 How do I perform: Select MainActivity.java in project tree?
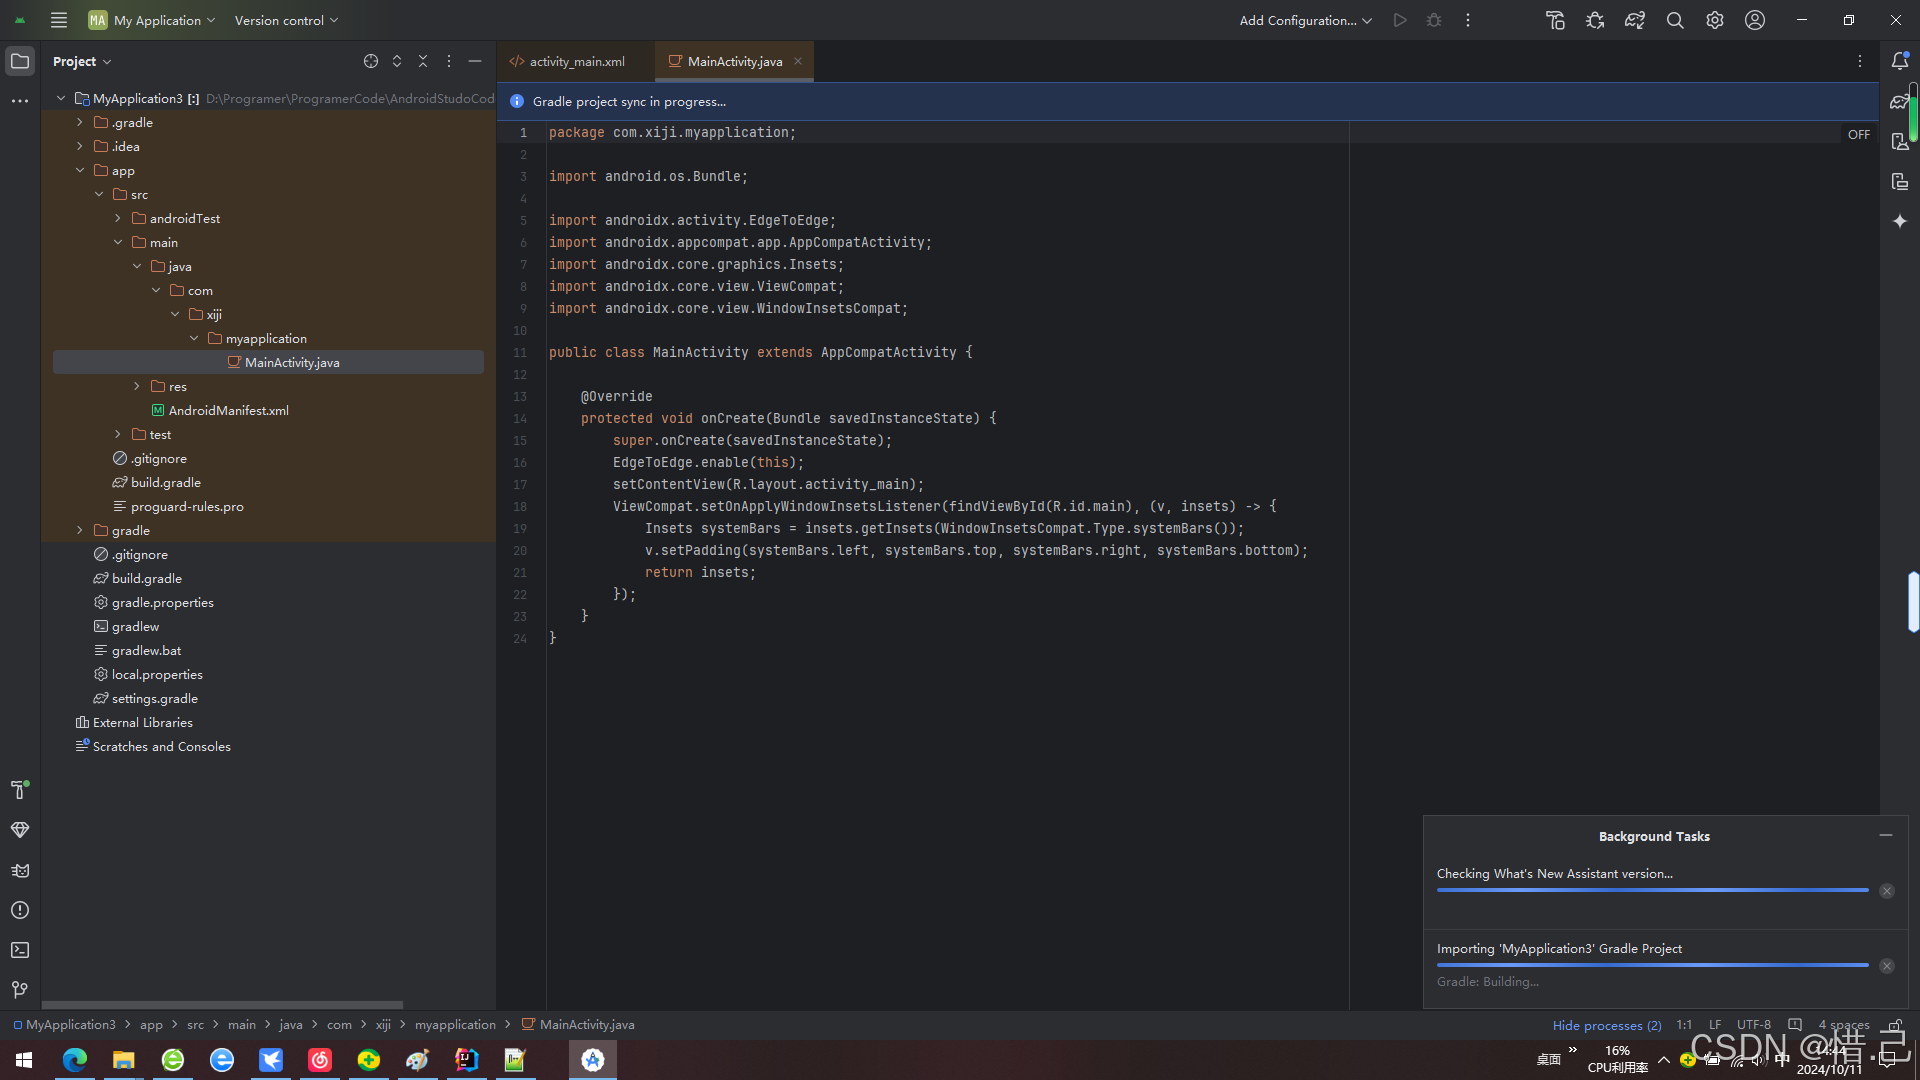point(268,362)
